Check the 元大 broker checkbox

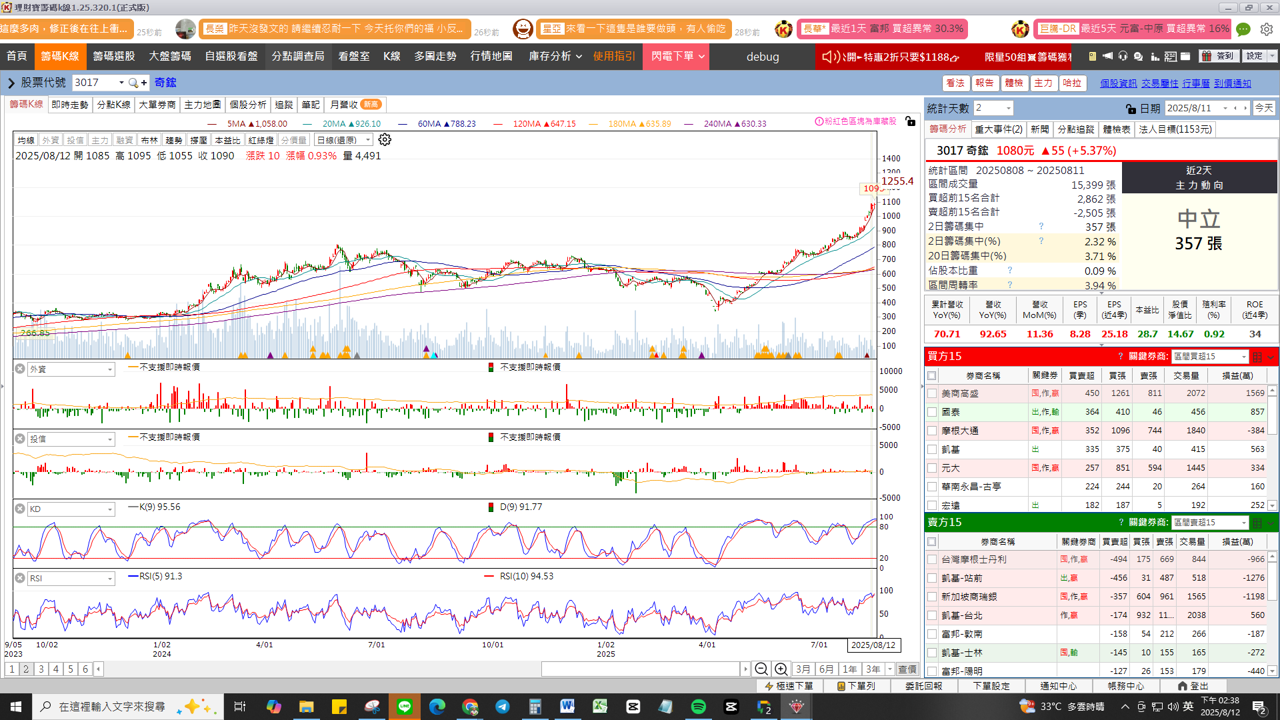[932, 468]
